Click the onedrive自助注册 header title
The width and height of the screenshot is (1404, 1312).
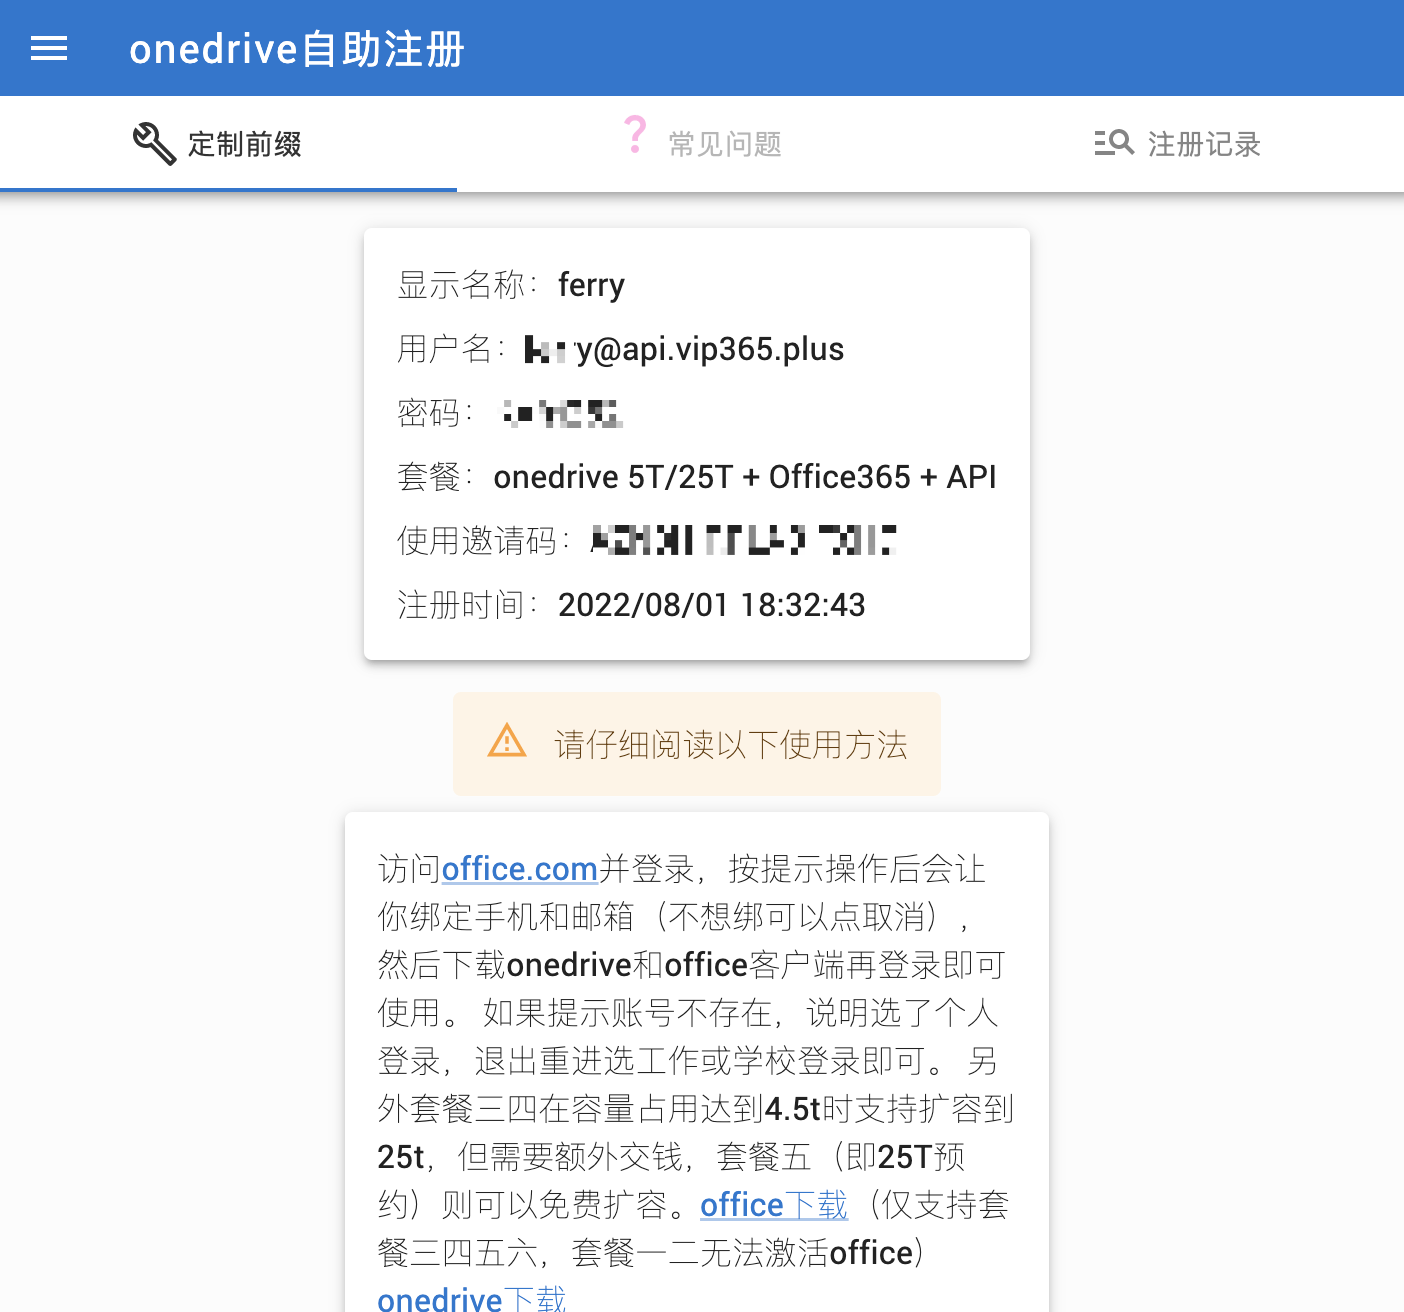click(297, 49)
